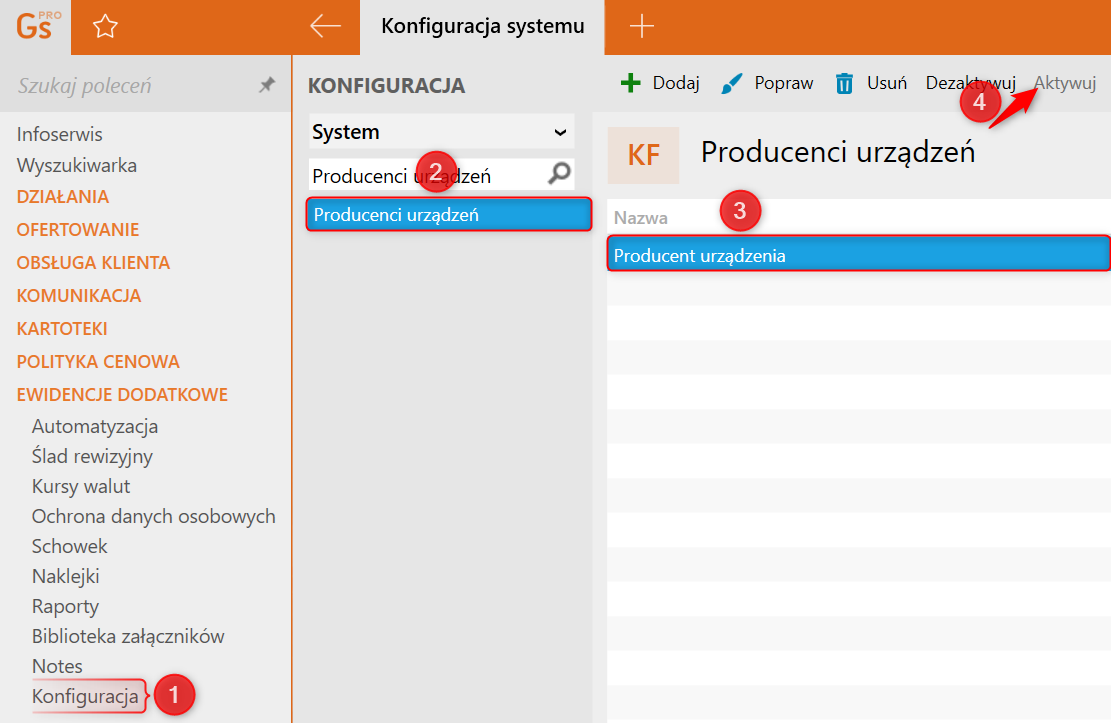
Task: Click the Aktywuj button
Action: 1066,83
